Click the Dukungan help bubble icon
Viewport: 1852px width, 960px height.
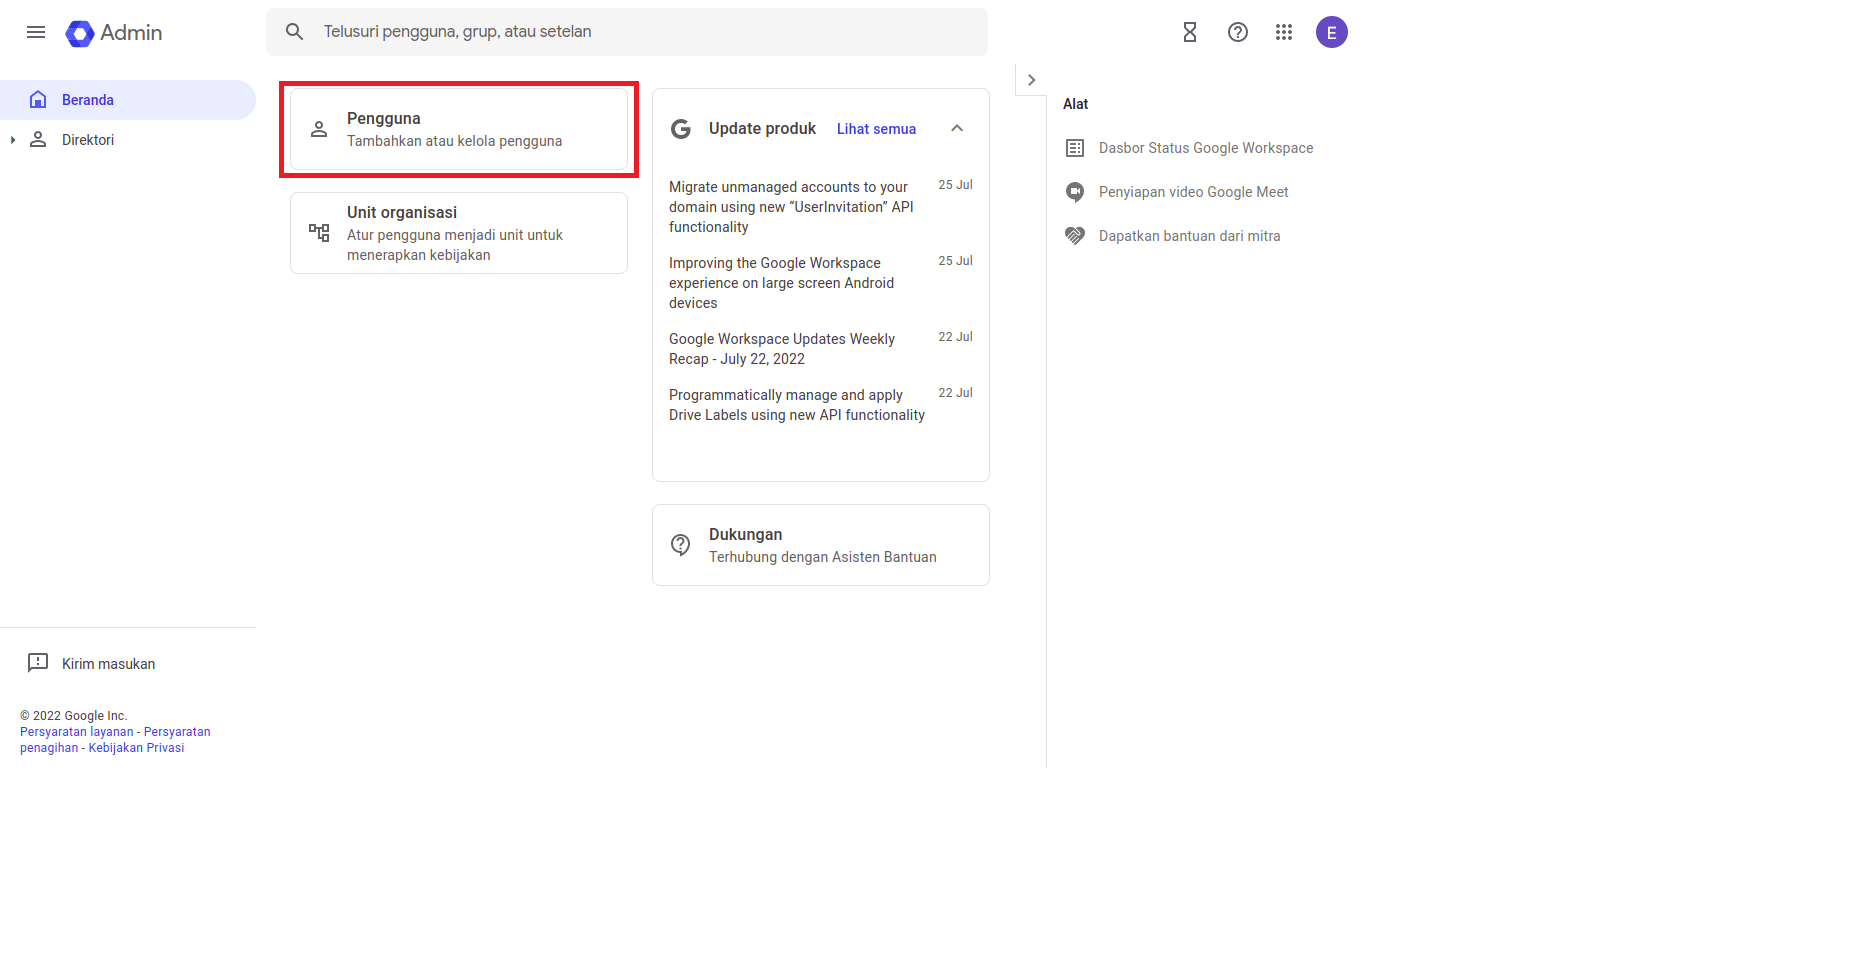pos(681,545)
